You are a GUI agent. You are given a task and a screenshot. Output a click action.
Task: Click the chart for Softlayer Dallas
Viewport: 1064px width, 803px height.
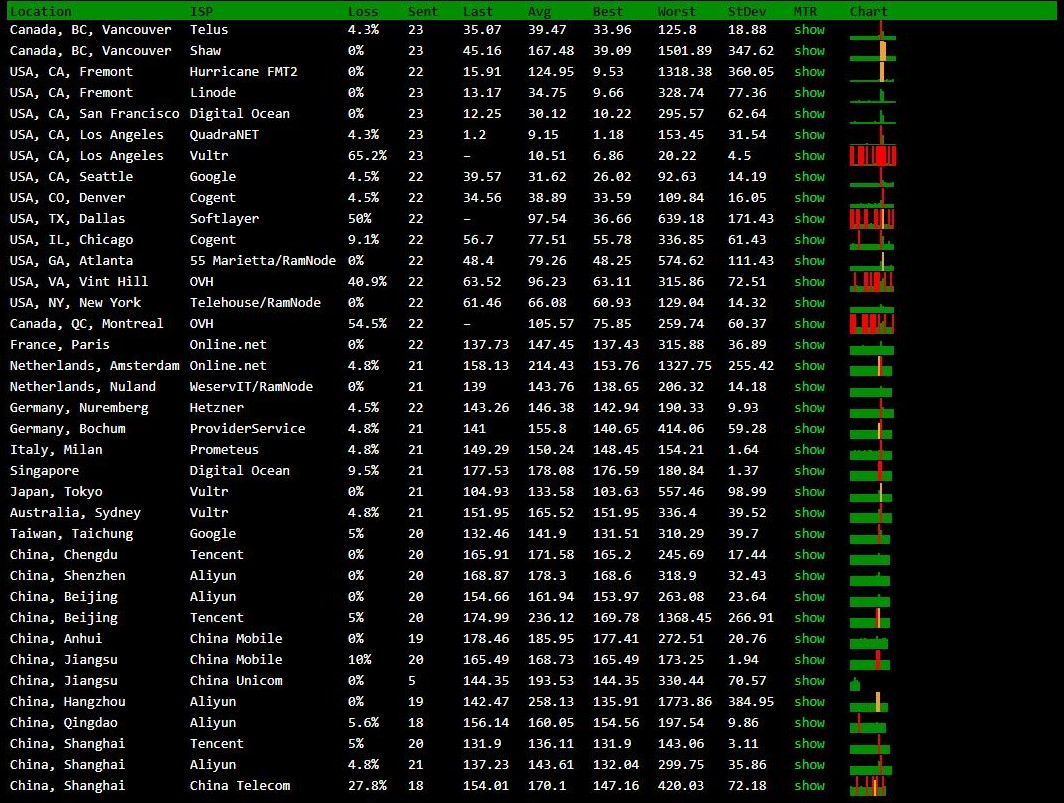pos(872,219)
